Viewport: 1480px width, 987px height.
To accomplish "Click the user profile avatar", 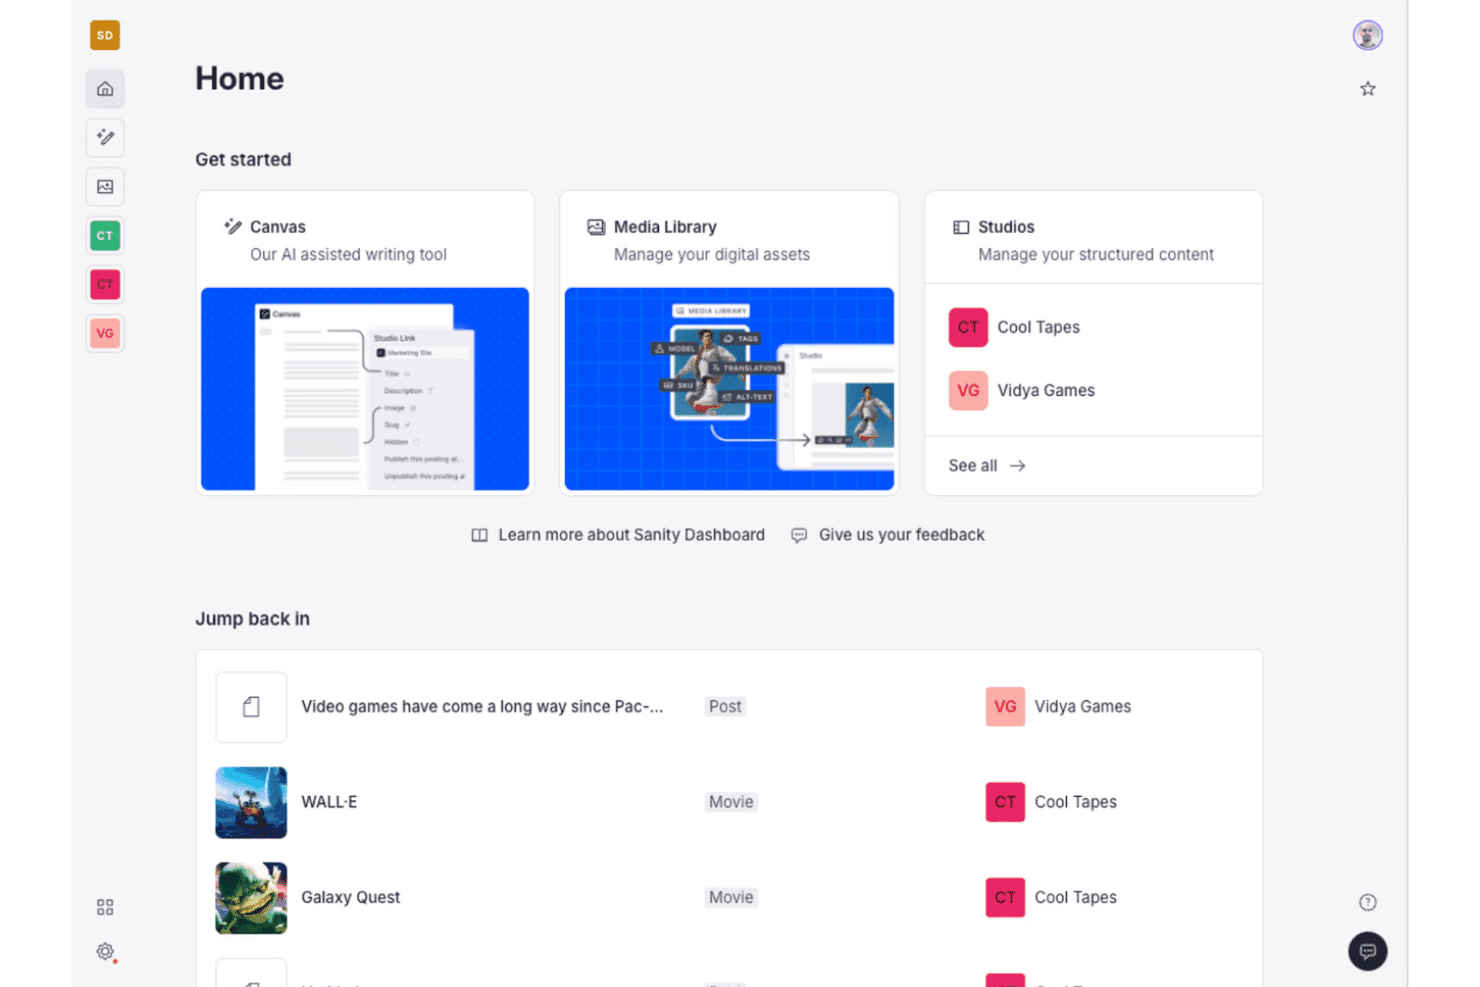I will point(1367,36).
